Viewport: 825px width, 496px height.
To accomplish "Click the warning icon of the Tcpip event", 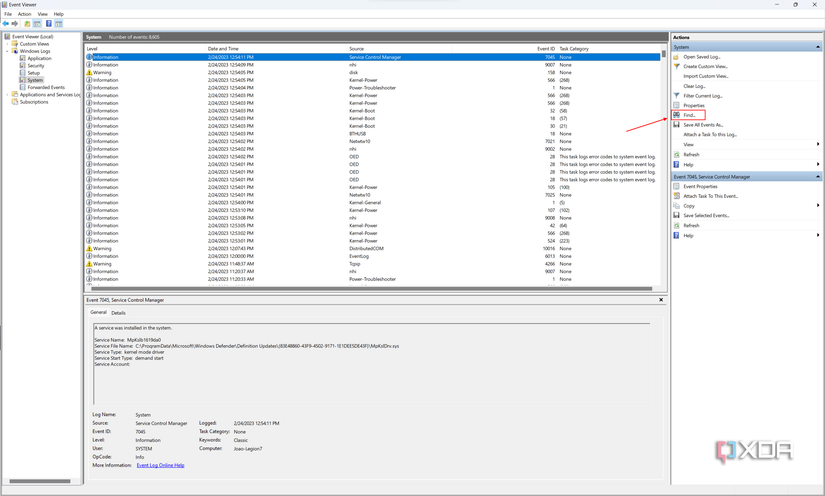I will [x=89, y=264].
